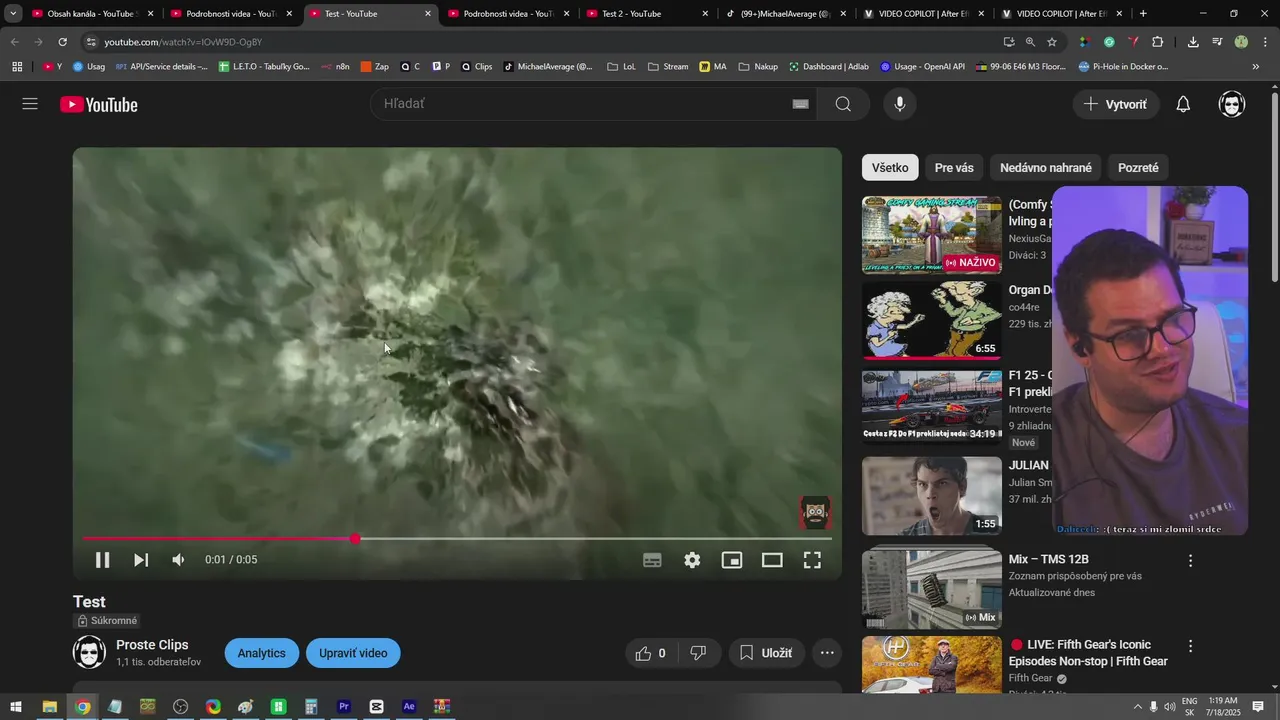The image size is (1280, 720).
Task: Save video with Uložiť button
Action: pyautogui.click(x=766, y=653)
